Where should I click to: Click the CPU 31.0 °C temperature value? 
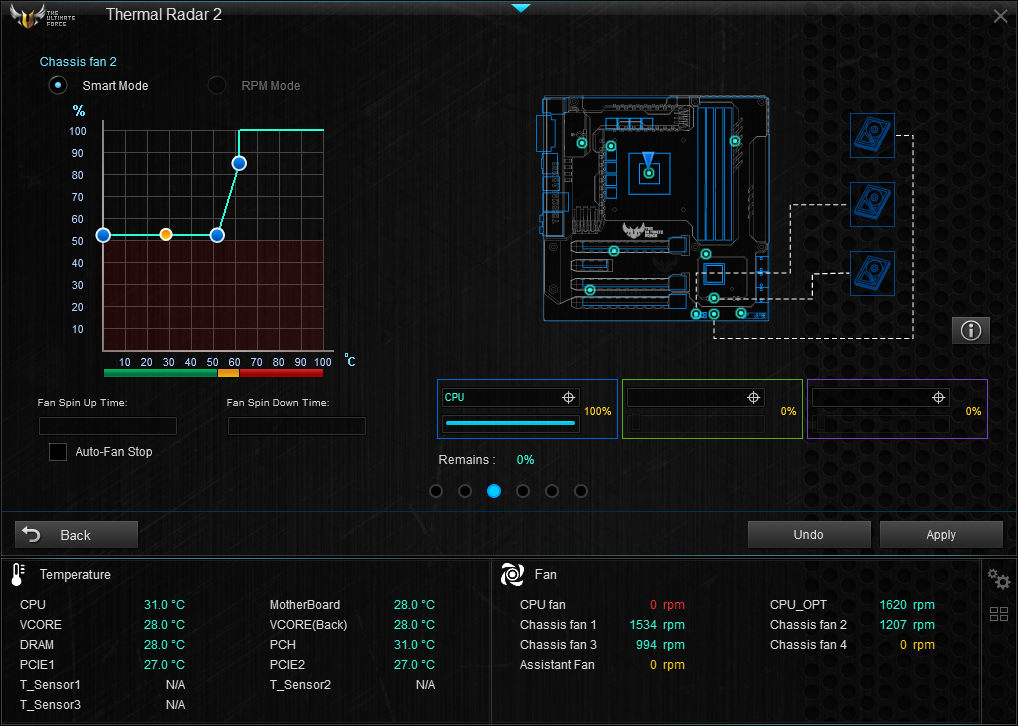coord(164,605)
